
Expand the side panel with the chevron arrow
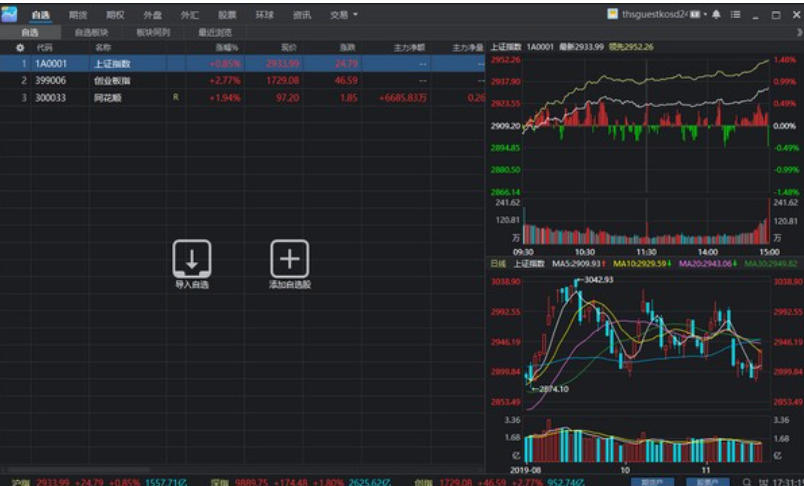click(x=799, y=32)
